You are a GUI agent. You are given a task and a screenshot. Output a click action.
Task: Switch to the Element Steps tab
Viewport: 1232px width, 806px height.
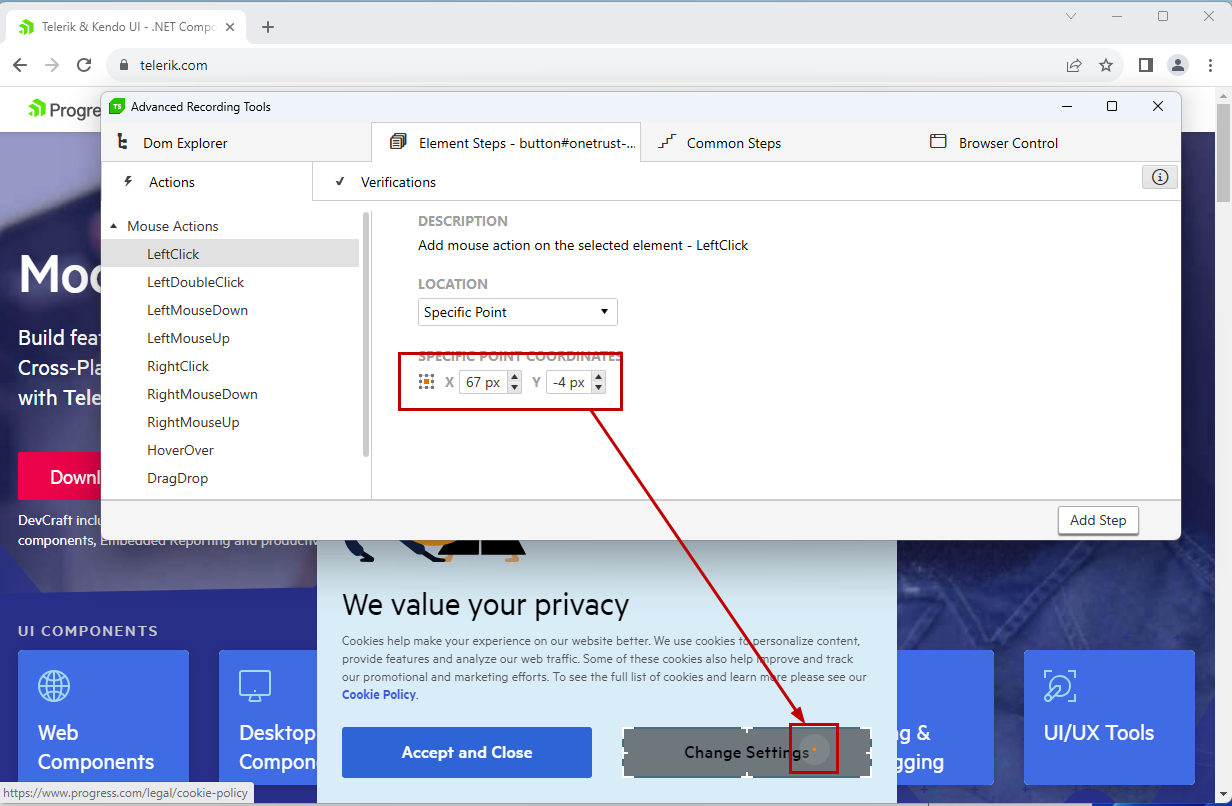click(506, 143)
